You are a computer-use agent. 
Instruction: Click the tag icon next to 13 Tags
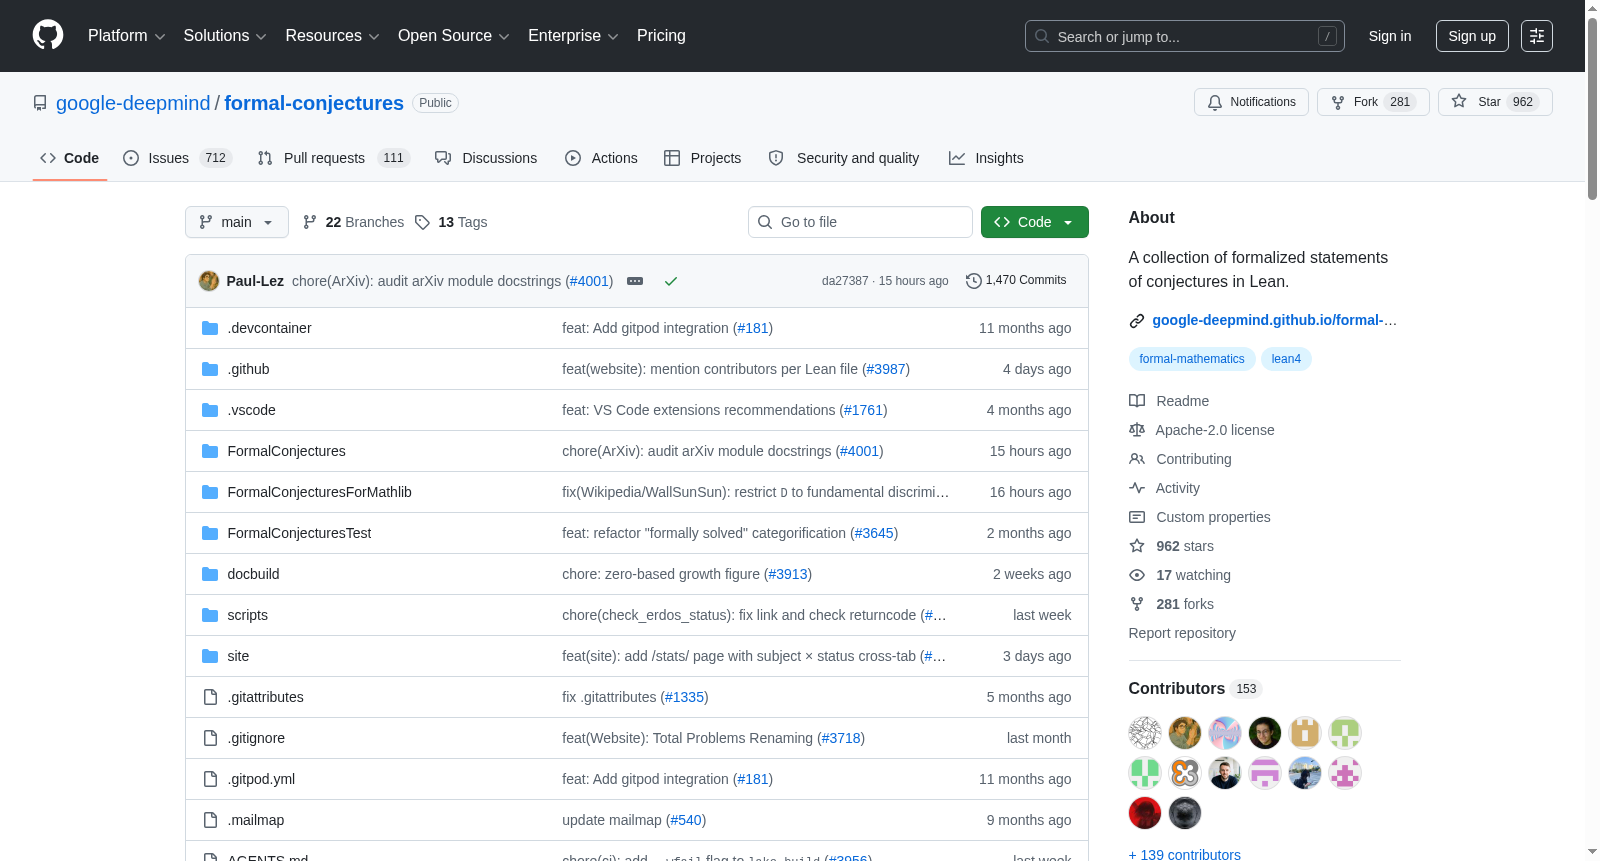click(422, 222)
